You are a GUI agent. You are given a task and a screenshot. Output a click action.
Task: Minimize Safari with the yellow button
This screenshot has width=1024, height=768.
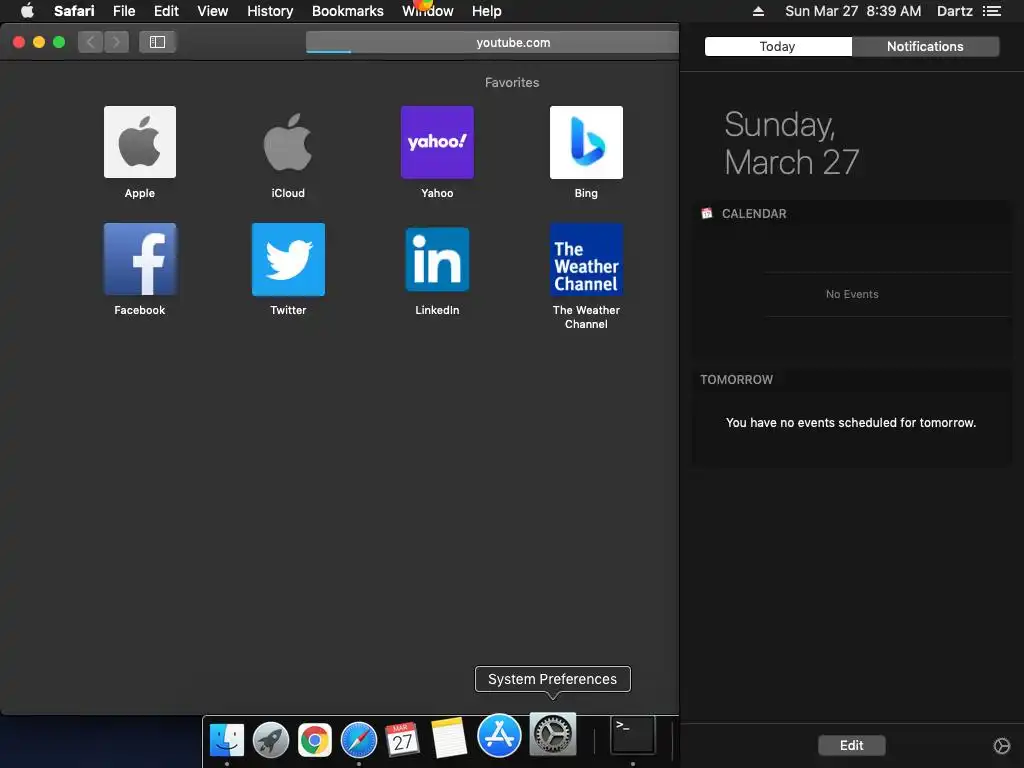[39, 42]
